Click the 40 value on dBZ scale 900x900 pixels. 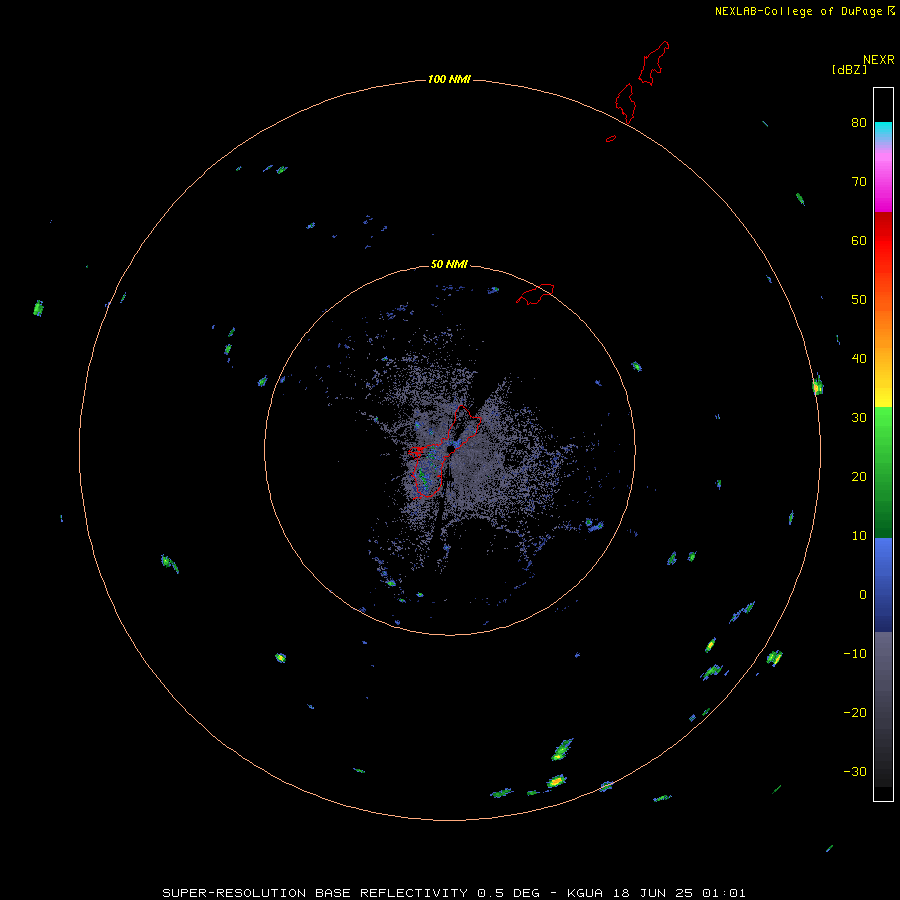859,359
